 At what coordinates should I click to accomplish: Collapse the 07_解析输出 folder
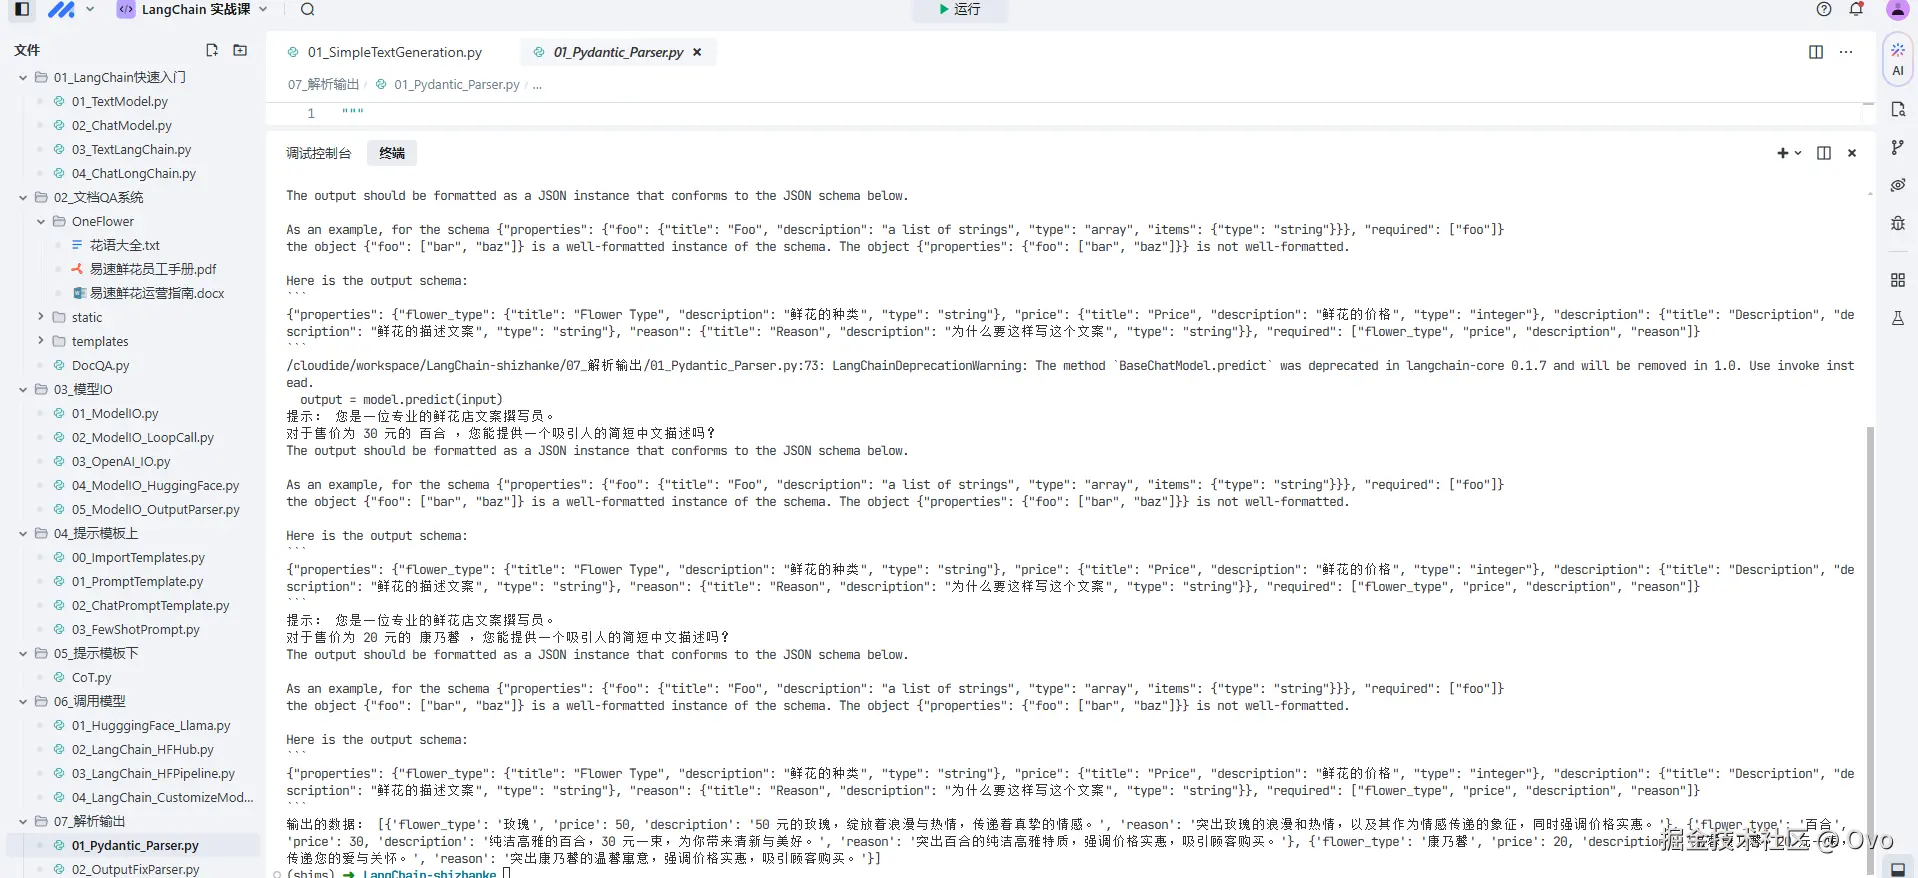(23, 821)
